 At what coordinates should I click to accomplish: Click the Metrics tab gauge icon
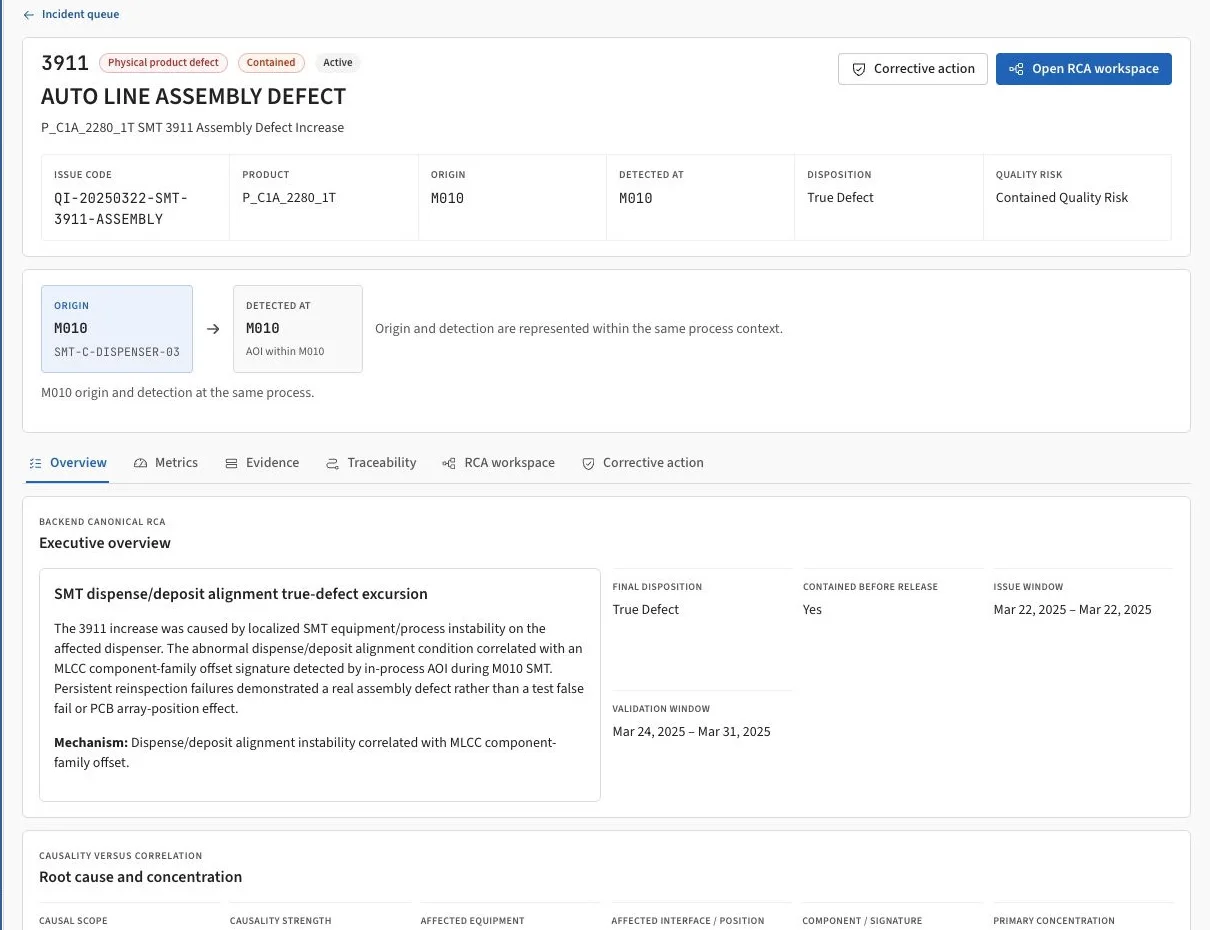(140, 463)
